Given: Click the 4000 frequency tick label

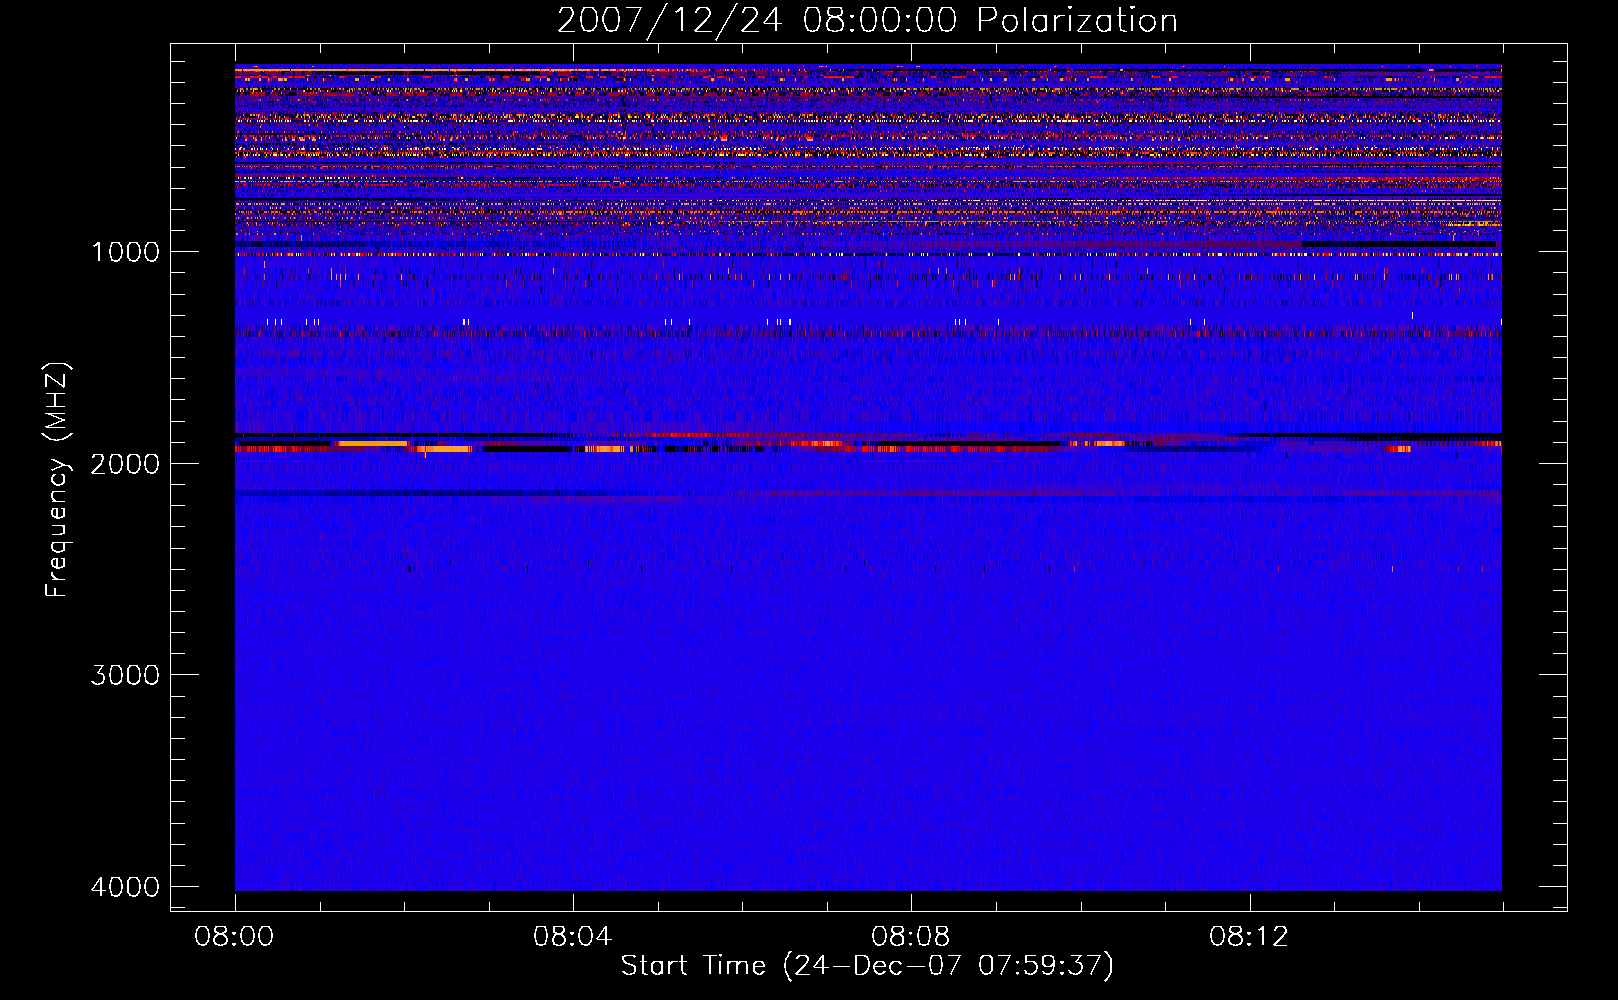Looking at the screenshot, I should [x=126, y=887].
